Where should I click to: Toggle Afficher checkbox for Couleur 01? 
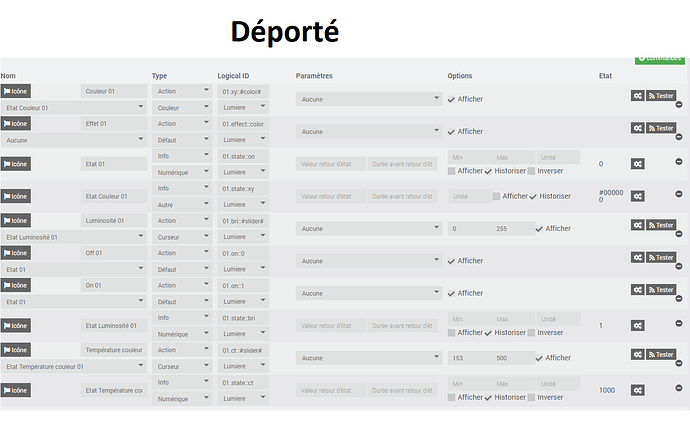(451, 99)
